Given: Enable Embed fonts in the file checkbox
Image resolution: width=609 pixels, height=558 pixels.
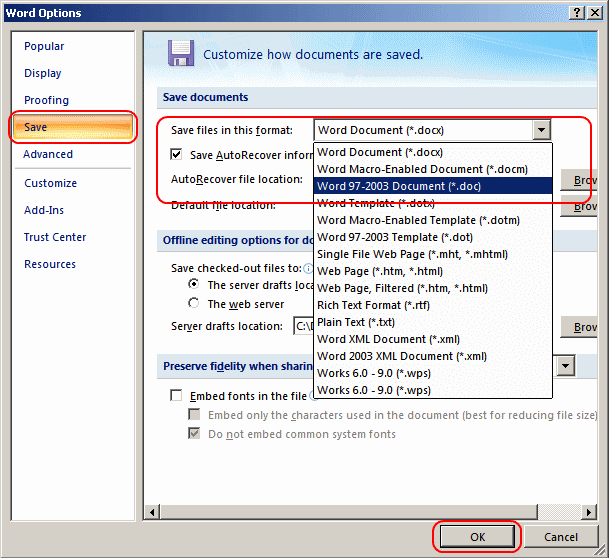Looking at the screenshot, I should [x=176, y=396].
